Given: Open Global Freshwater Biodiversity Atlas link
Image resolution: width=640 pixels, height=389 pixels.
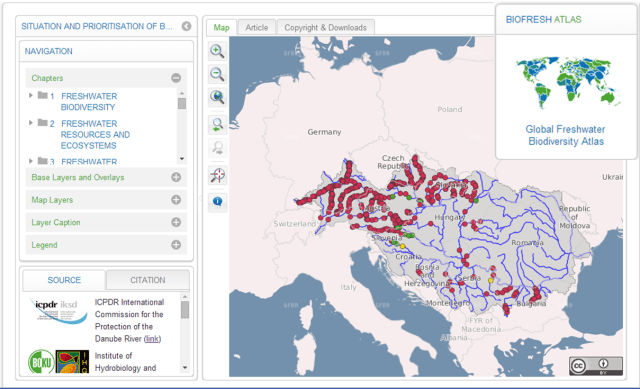Looking at the screenshot, I should (x=565, y=135).
